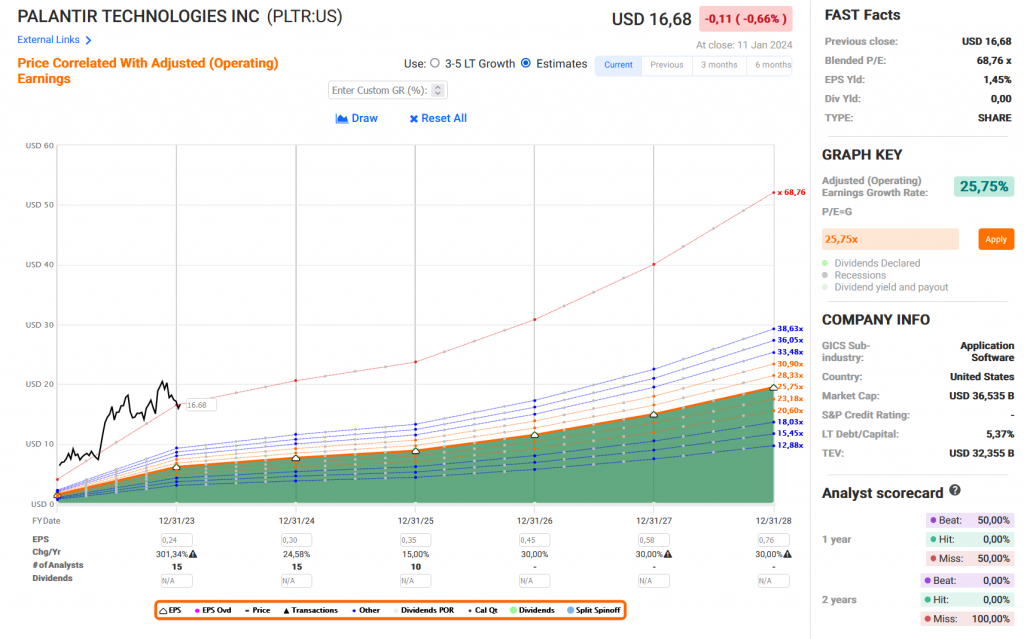Toggle Recessions in the Graph Key
The height and width of the screenshot is (639, 1024).
[825, 275]
